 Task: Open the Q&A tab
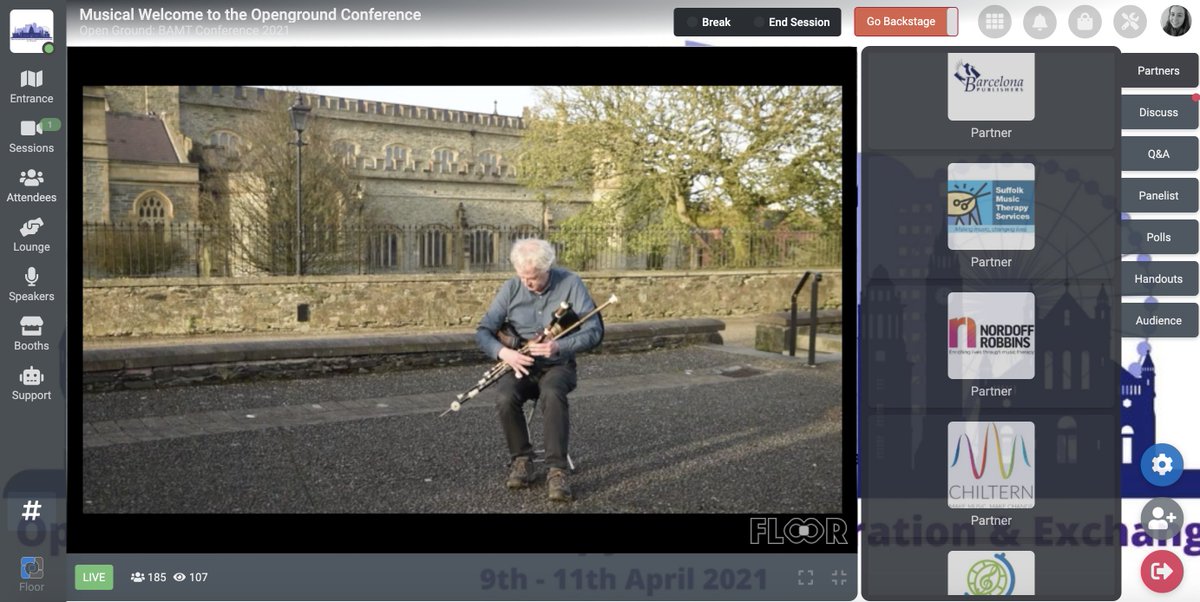pos(1158,154)
